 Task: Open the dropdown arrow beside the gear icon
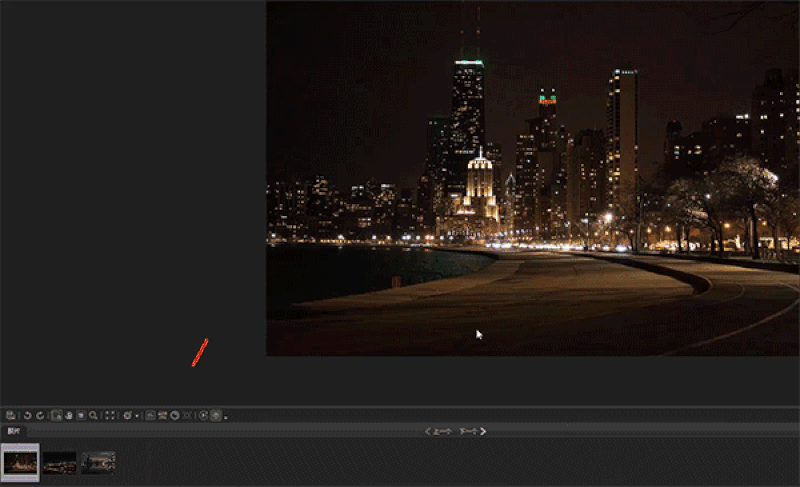click(136, 416)
